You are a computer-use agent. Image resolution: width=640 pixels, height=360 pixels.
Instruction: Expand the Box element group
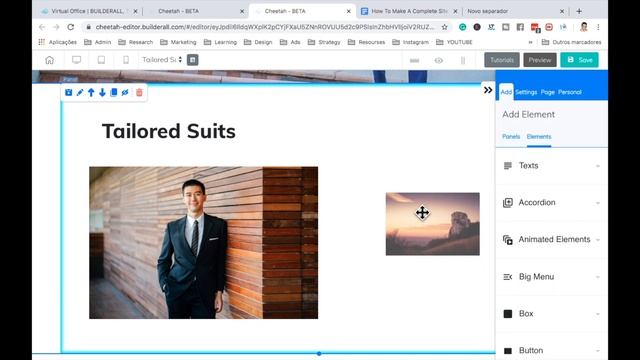click(551, 314)
